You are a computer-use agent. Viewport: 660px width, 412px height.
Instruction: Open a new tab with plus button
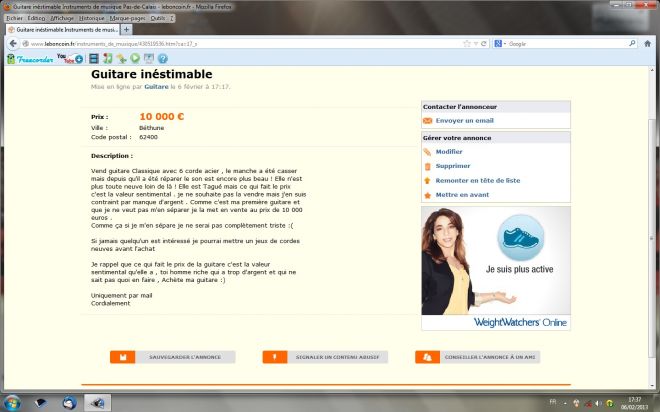(x=126, y=30)
